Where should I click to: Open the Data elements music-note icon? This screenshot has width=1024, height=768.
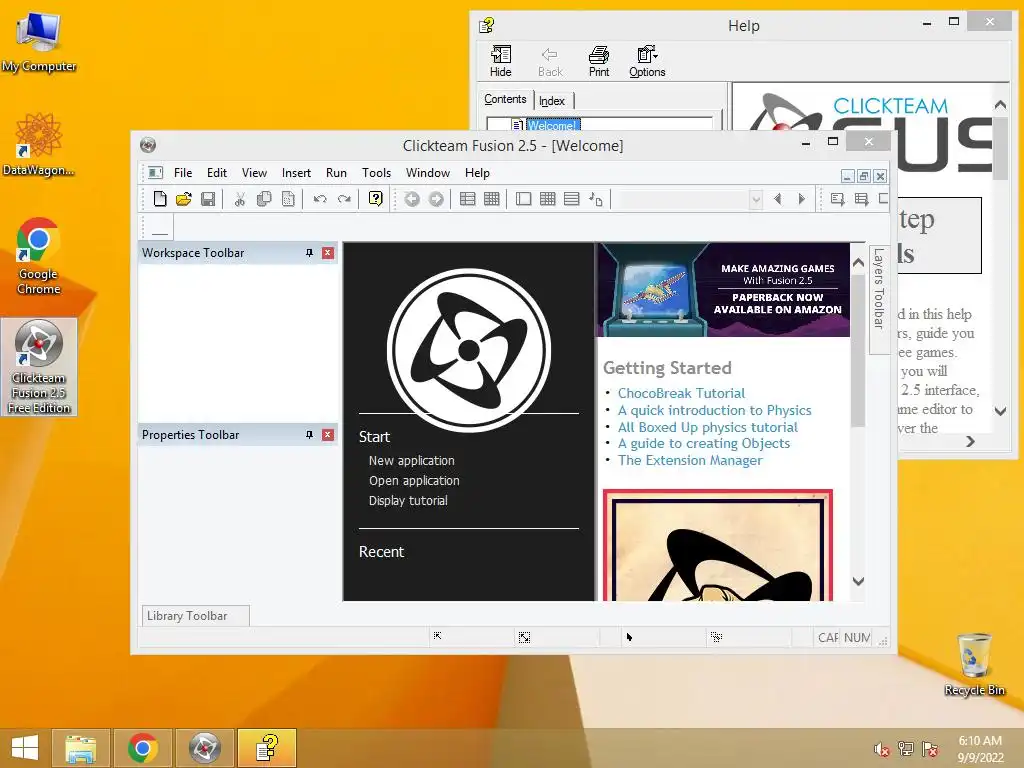(596, 199)
